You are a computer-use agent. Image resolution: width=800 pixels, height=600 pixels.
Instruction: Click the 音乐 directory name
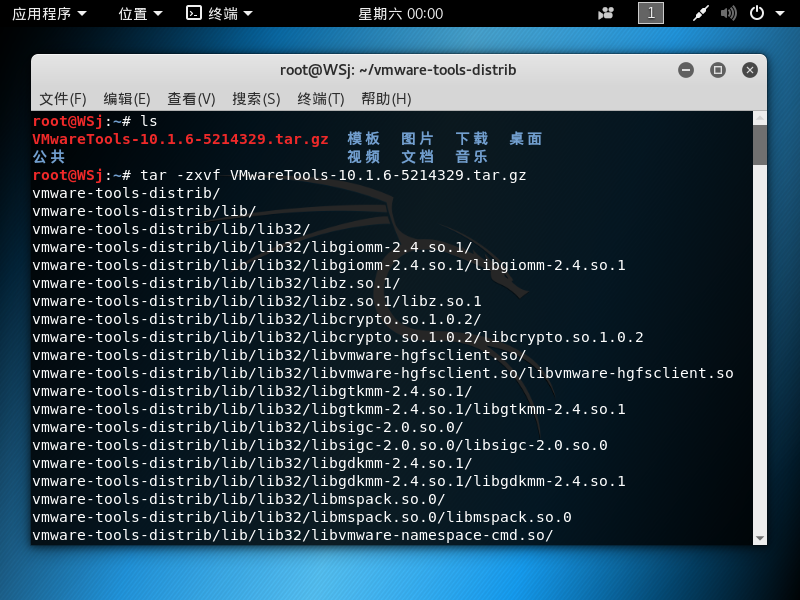[x=471, y=157]
